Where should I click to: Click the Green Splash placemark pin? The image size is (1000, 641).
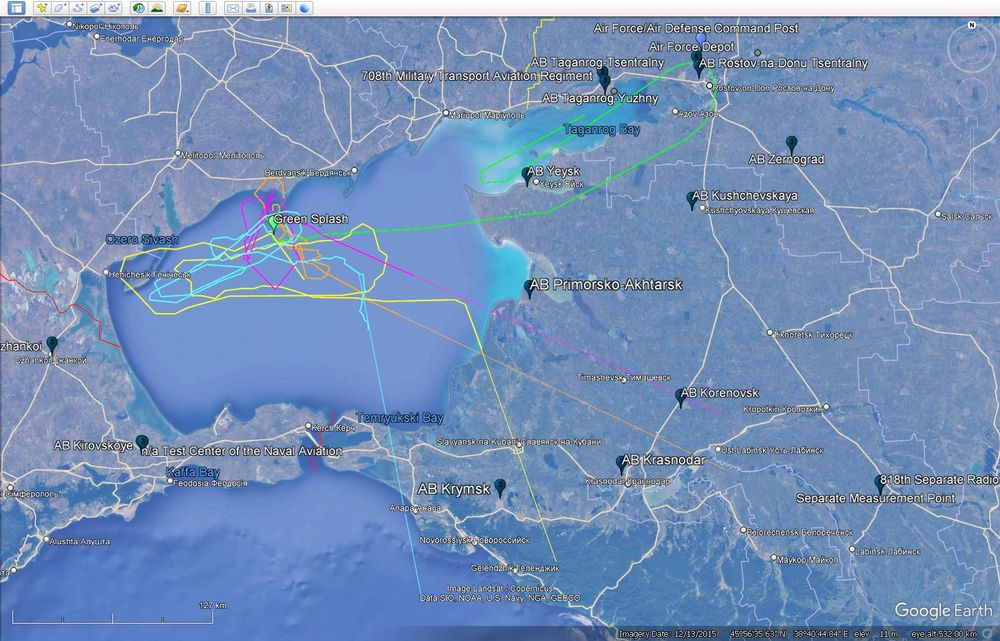click(x=275, y=224)
